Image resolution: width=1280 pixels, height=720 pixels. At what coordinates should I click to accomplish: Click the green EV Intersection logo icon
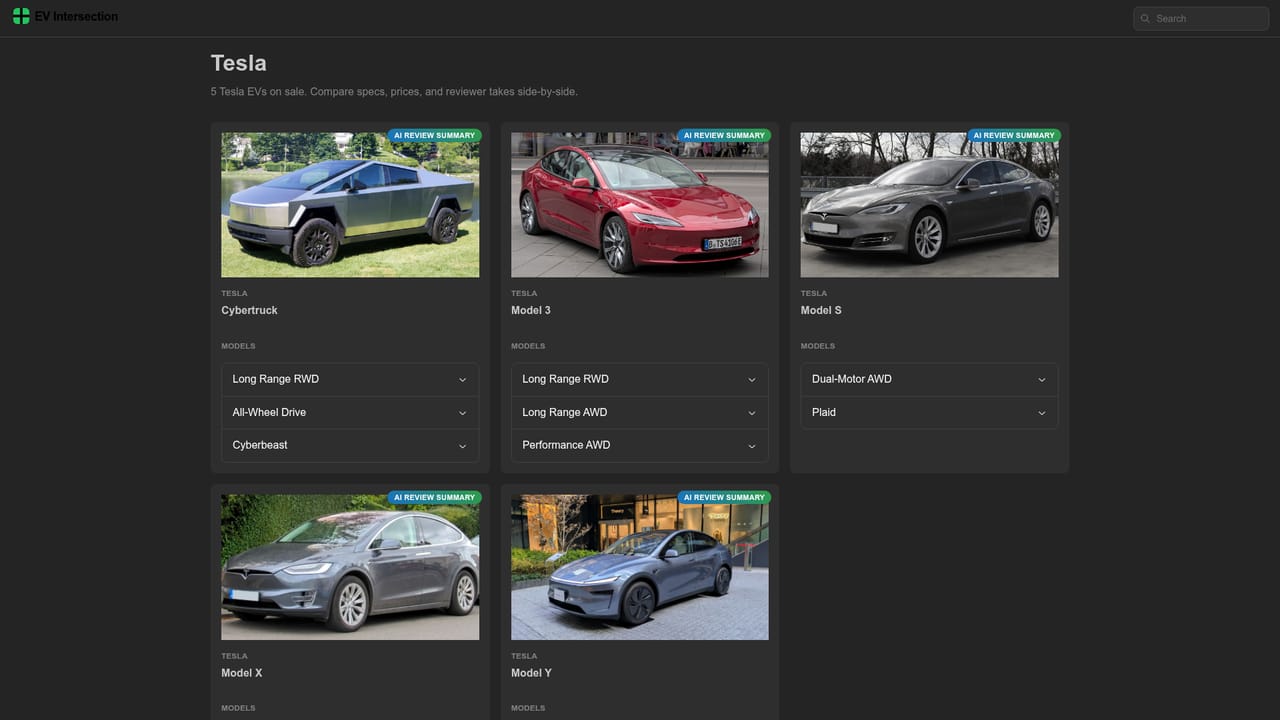pyautogui.click(x=21, y=16)
